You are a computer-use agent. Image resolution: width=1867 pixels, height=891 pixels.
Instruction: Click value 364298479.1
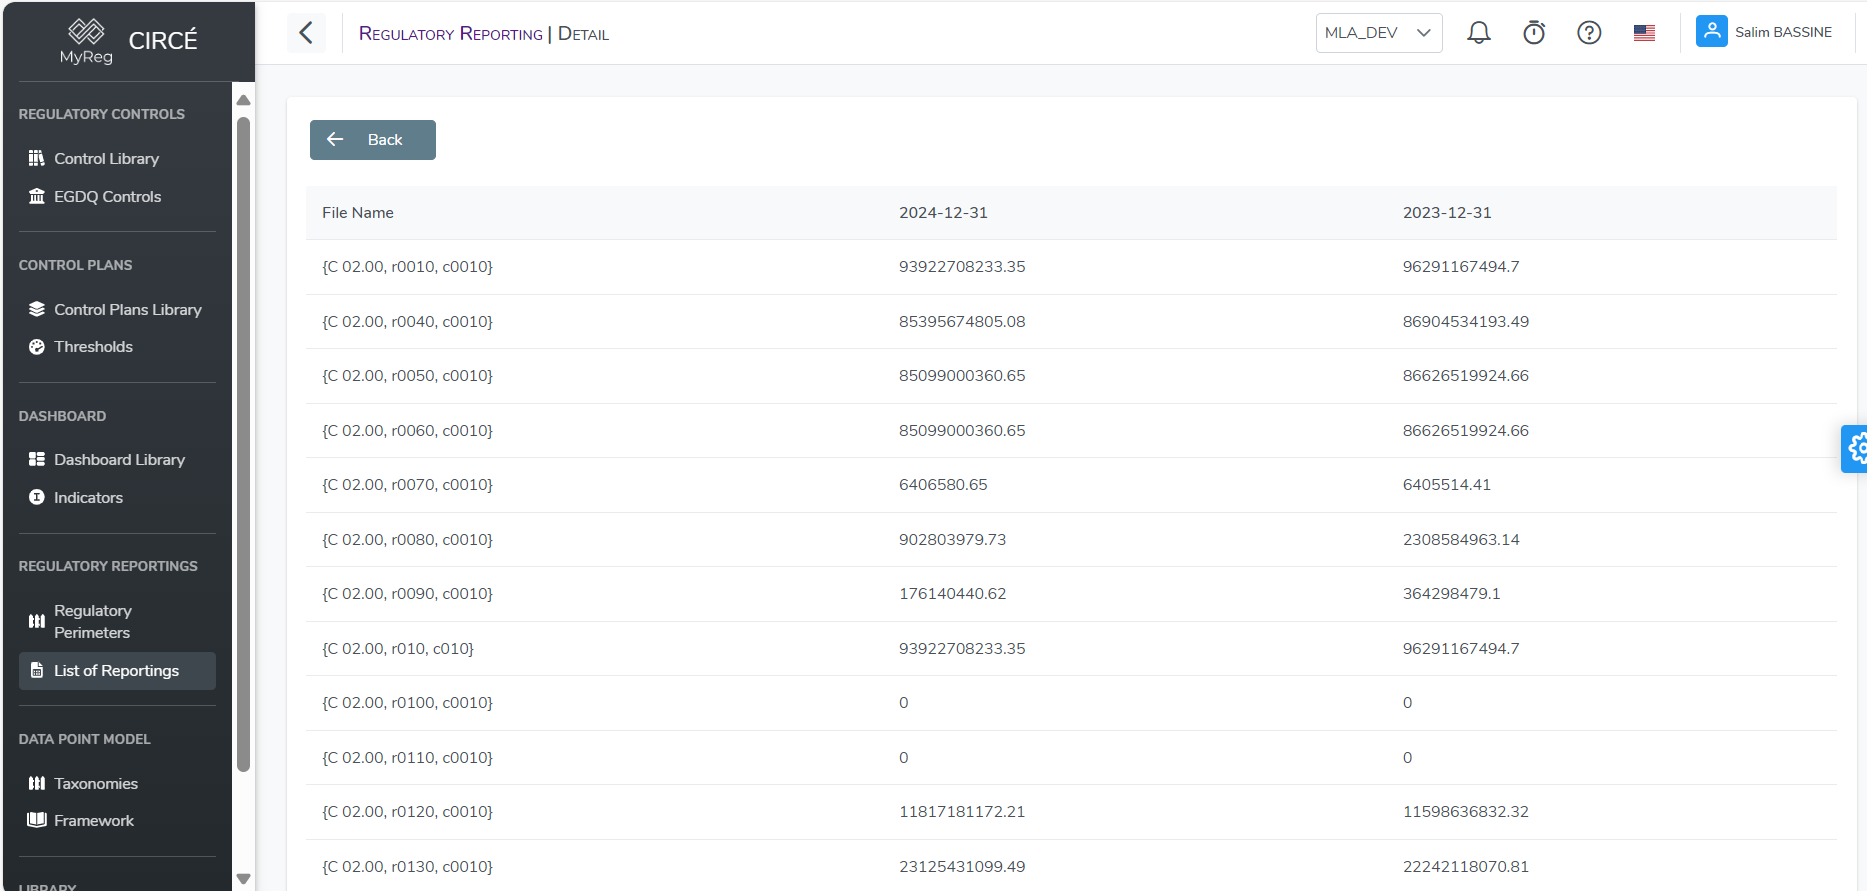[1452, 594]
